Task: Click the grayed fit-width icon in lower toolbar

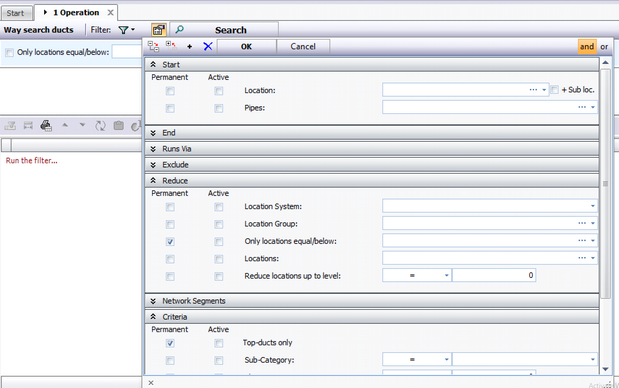Action: [x=28, y=126]
